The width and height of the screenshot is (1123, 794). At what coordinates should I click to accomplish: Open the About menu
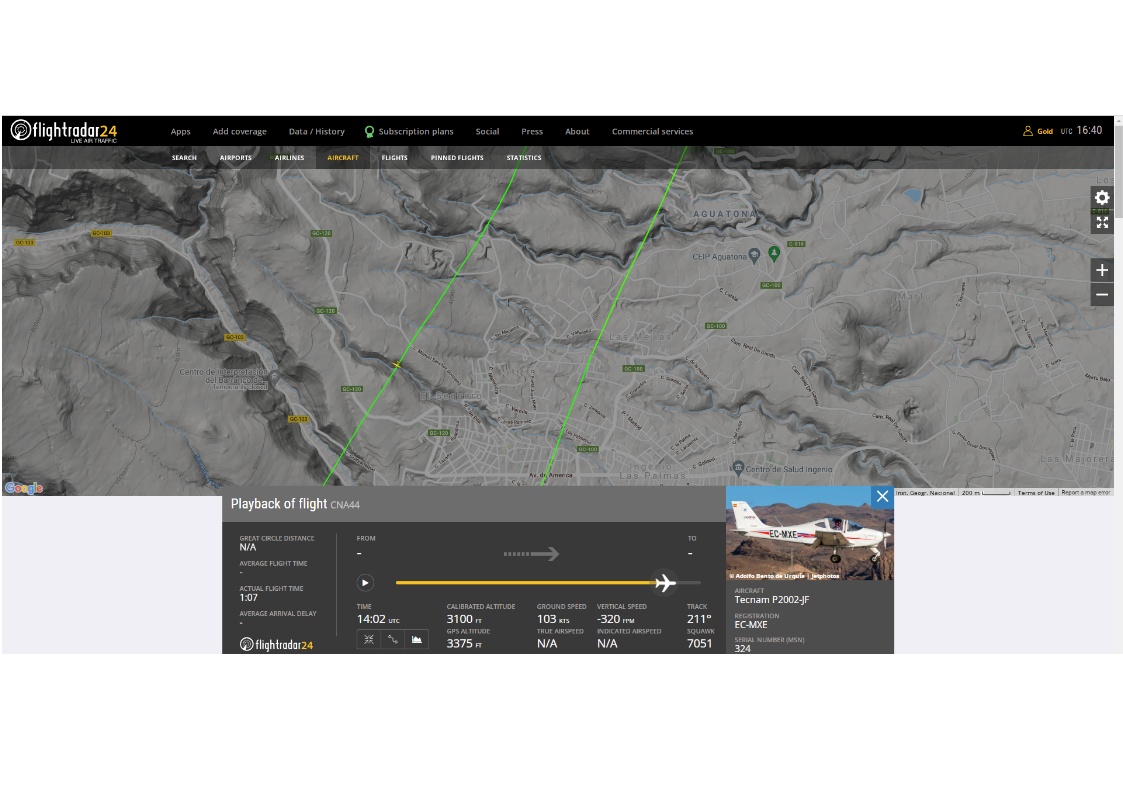tap(577, 132)
